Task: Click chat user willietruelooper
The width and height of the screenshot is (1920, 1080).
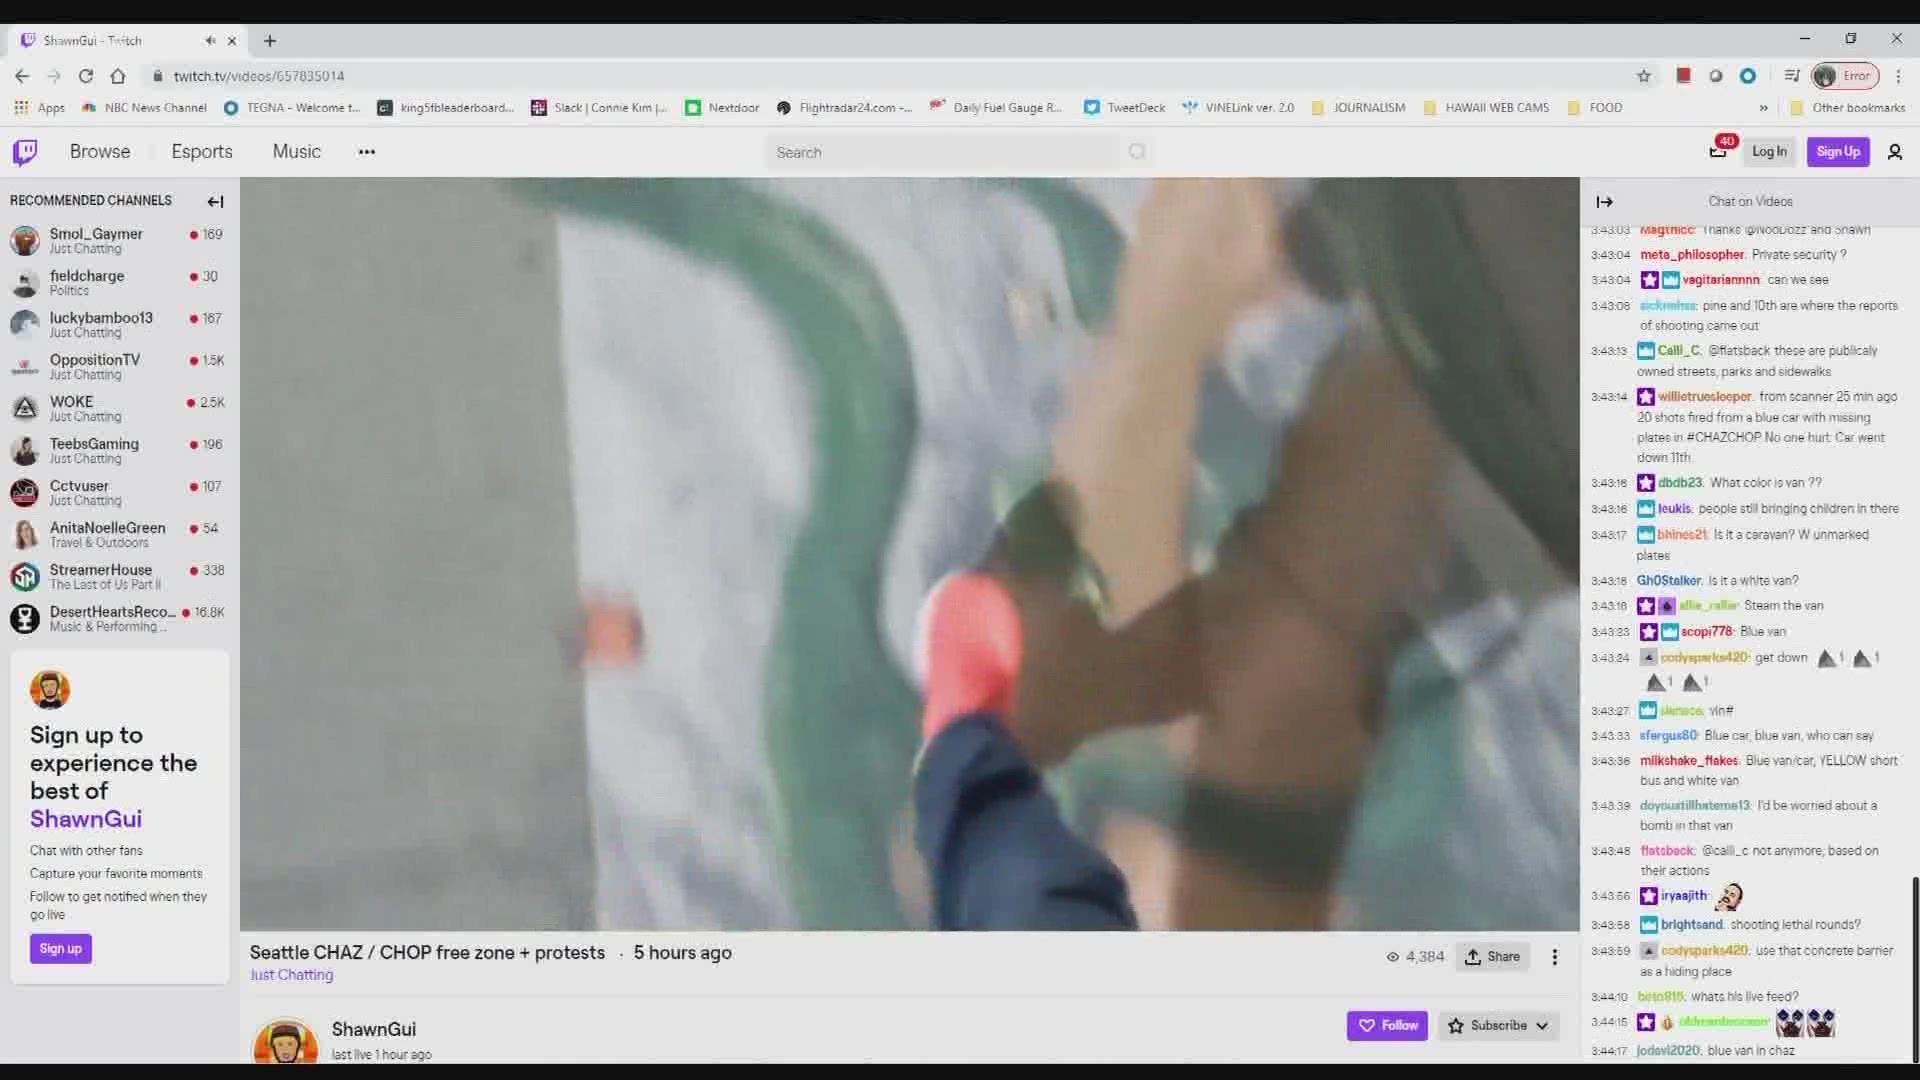Action: pyautogui.click(x=1705, y=397)
